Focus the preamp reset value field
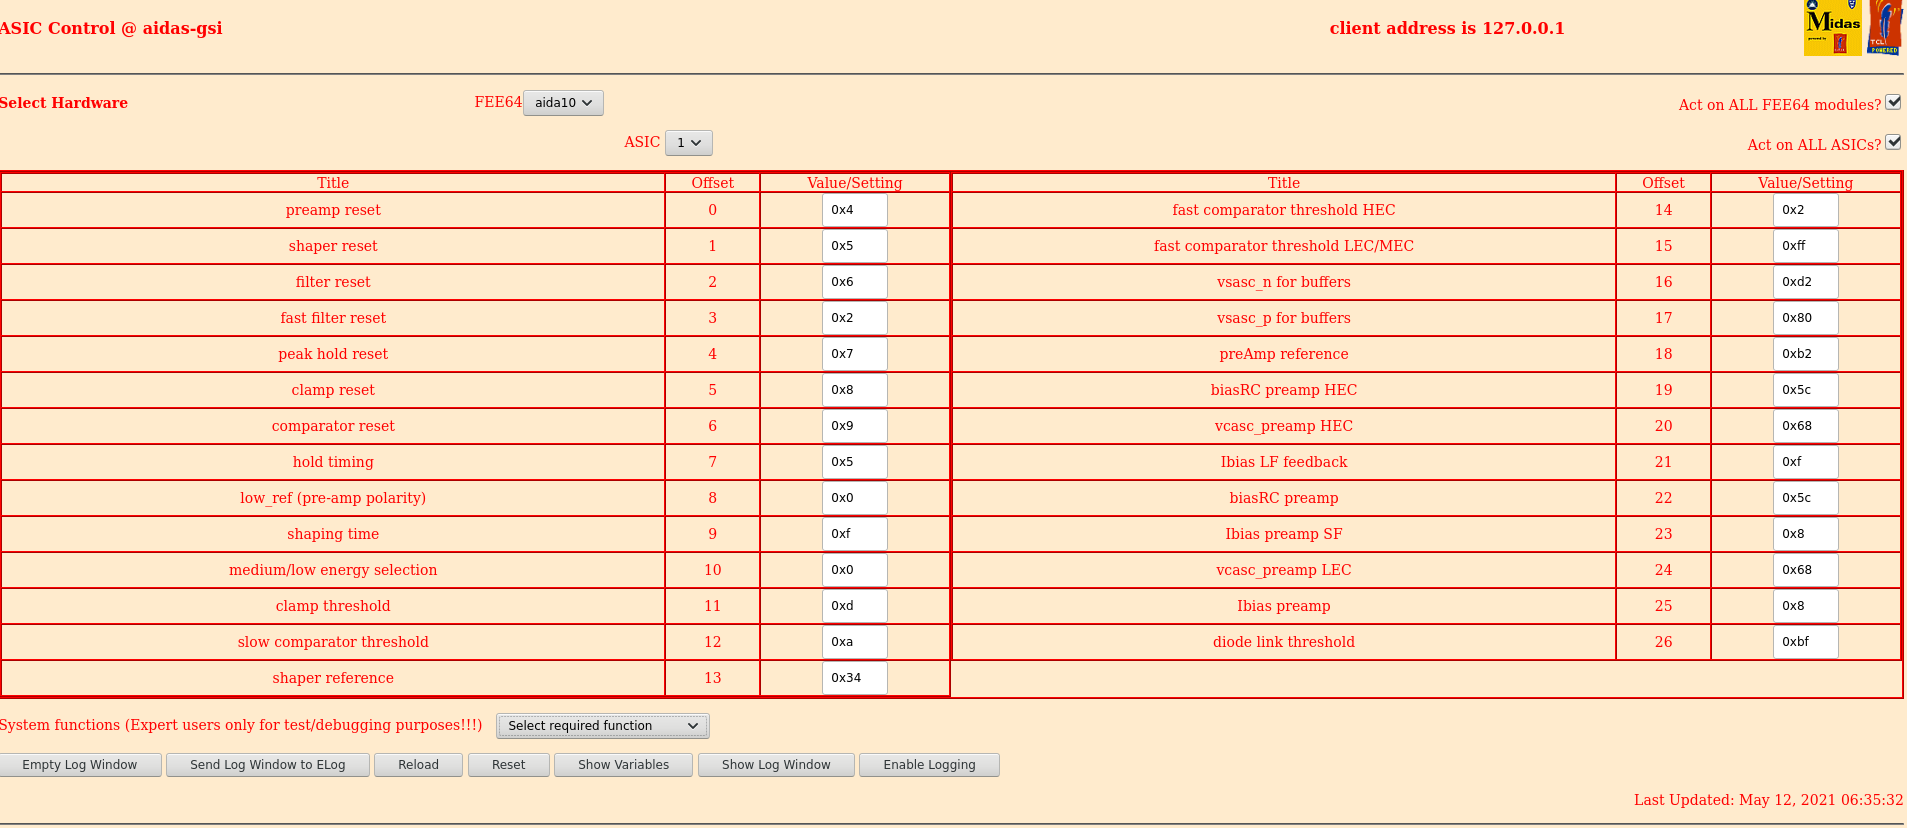Screen dimensions: 1907x828 click(x=855, y=210)
